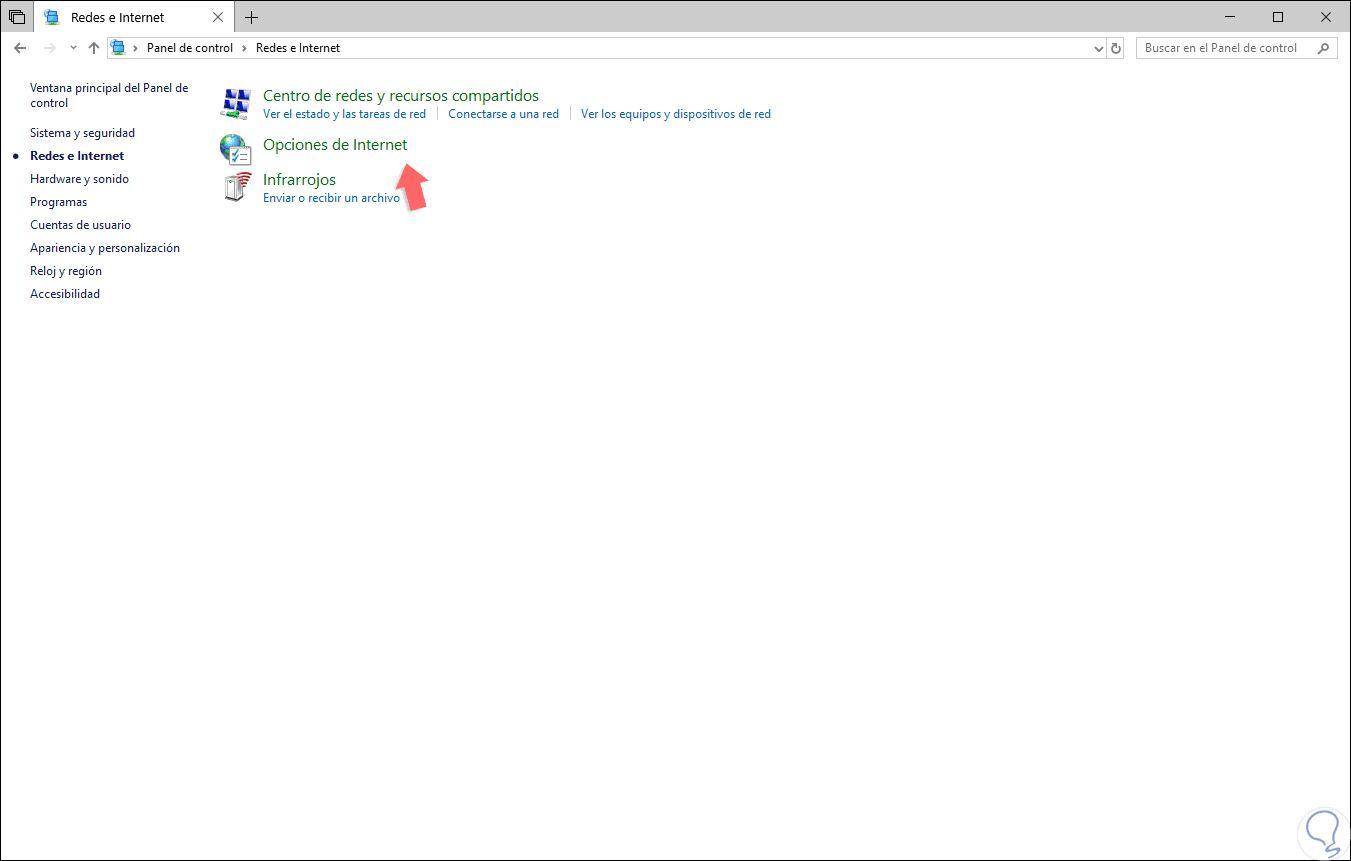
Task: Focus the Buscar en el Panel de control field
Action: pyautogui.click(x=1237, y=48)
